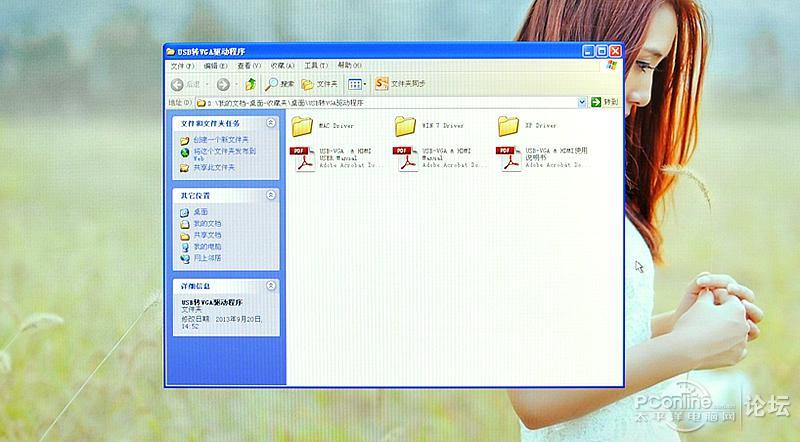Maximize the USB转VGA驱动程序 window
800x442 pixels.
(x=602, y=51)
